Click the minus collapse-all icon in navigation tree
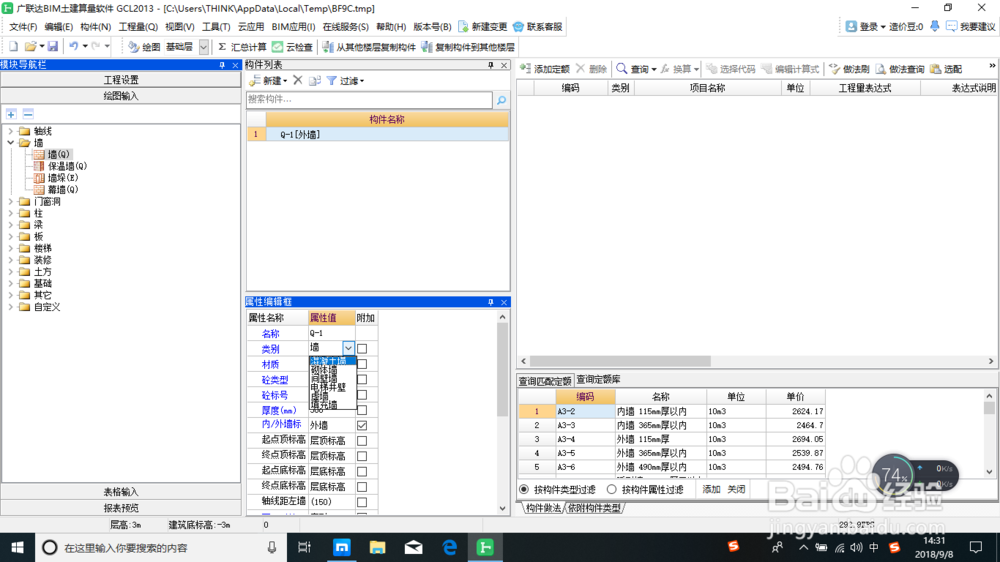 (28, 114)
